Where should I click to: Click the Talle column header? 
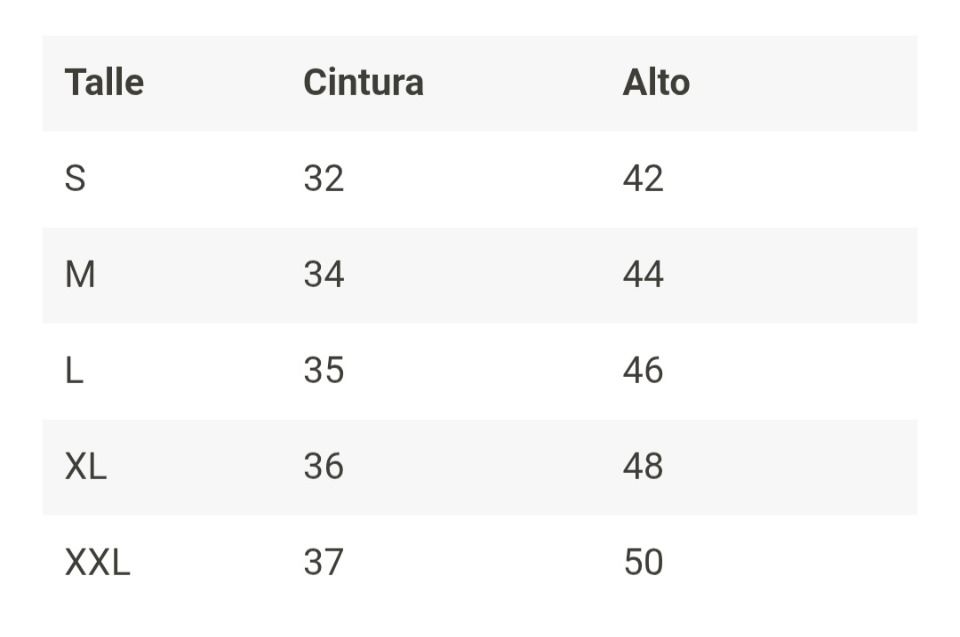[x=104, y=82]
